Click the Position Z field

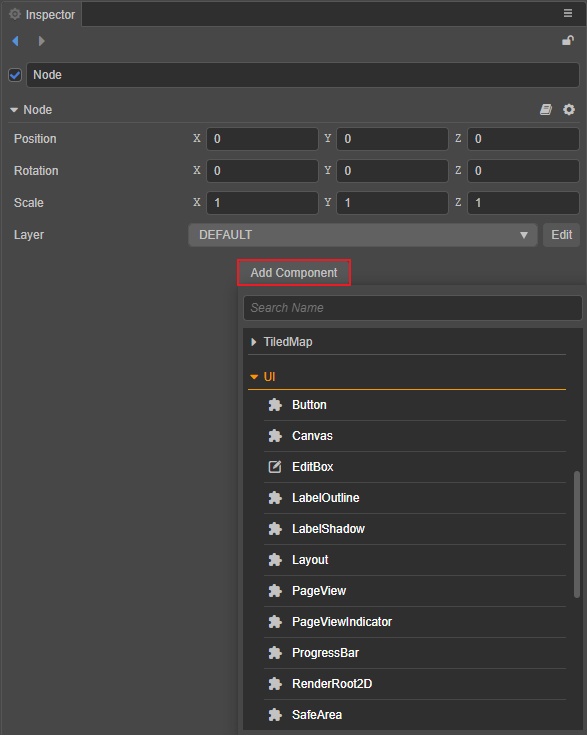[x=523, y=139]
